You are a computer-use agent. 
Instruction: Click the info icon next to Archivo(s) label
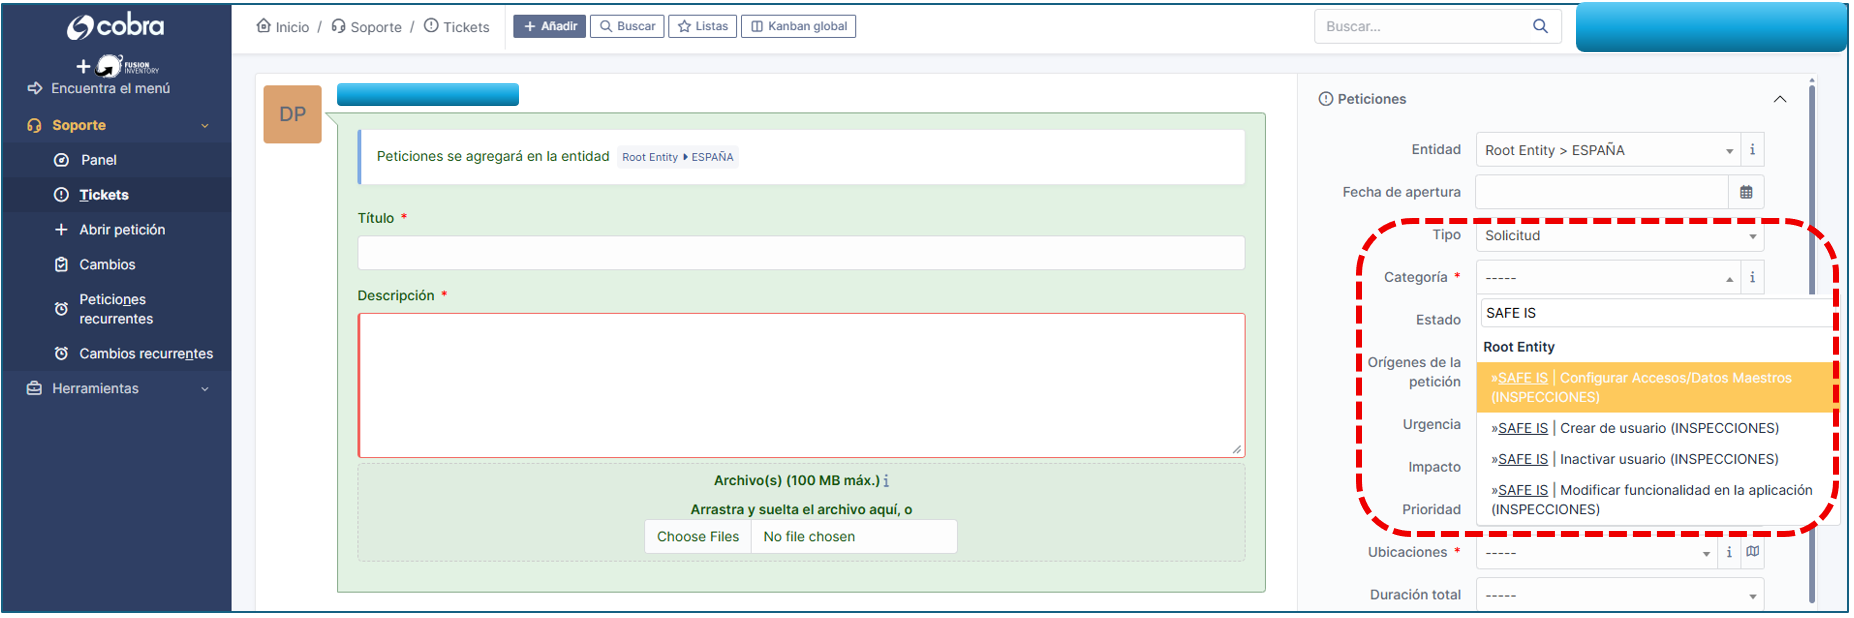click(886, 481)
